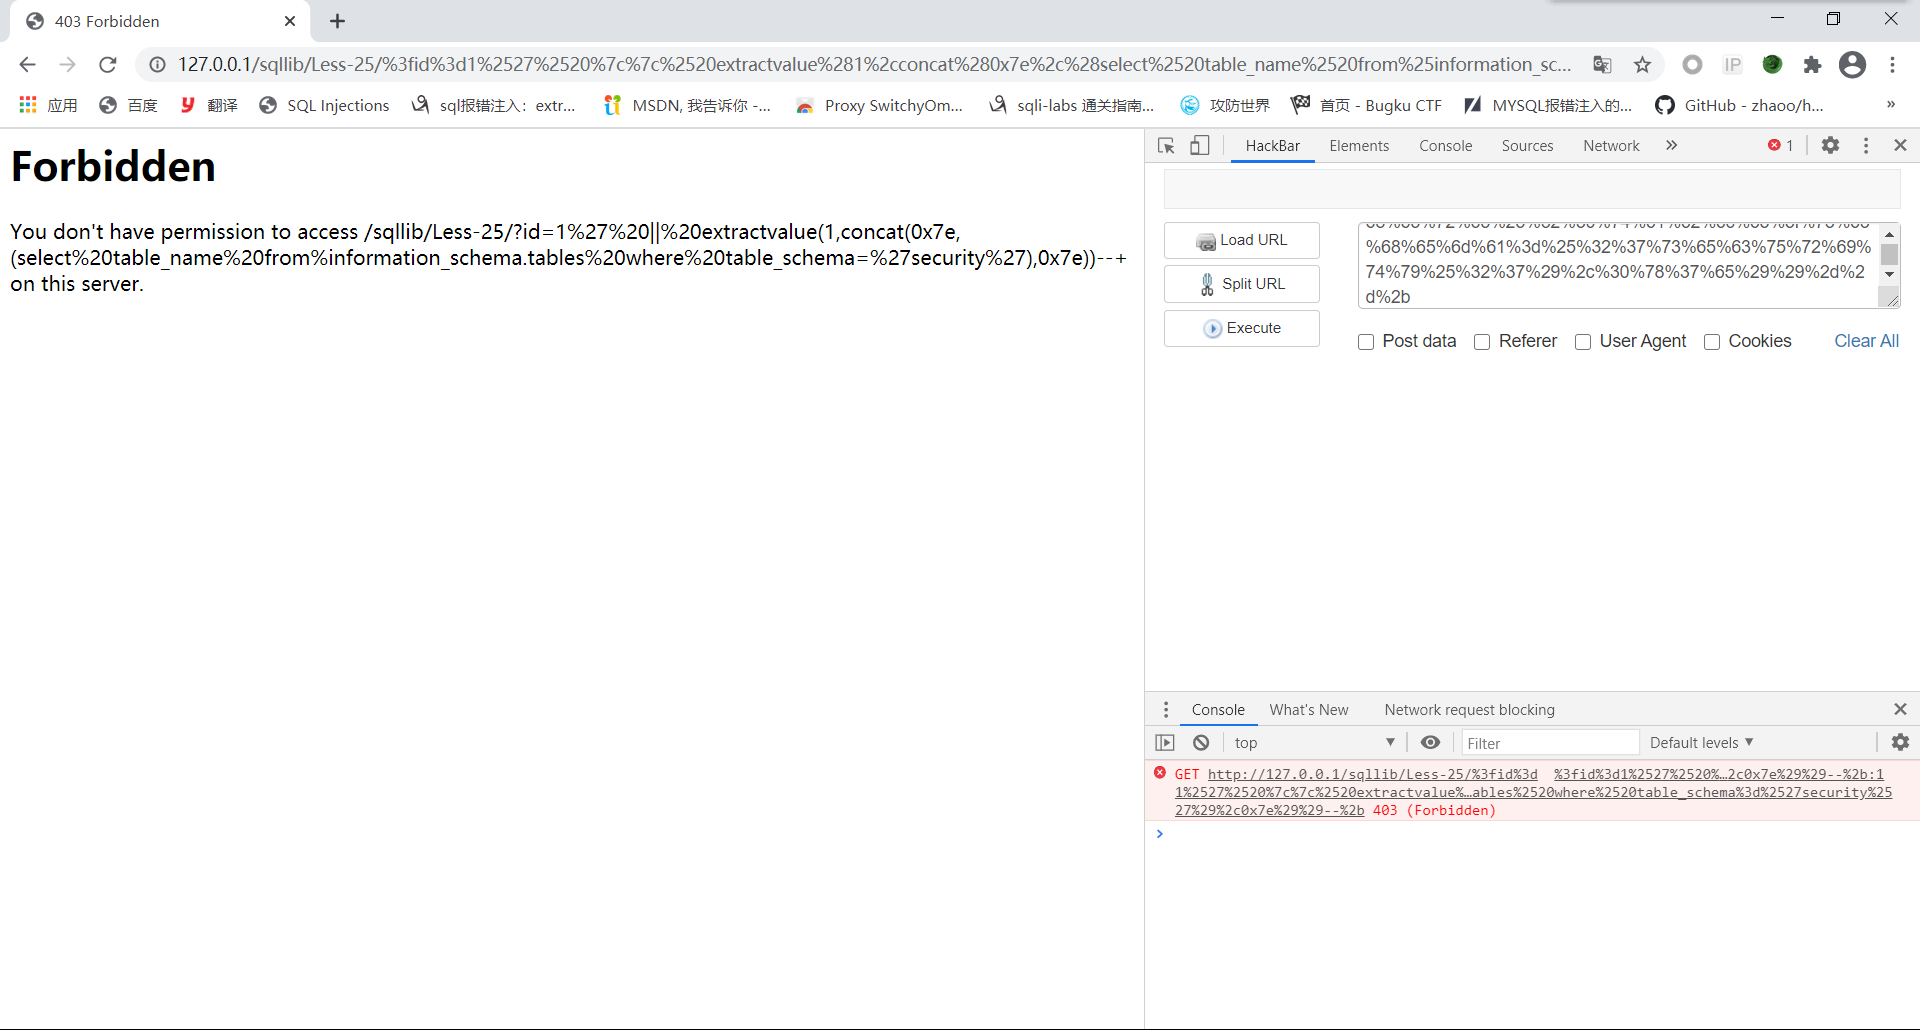
Task: Show more DevTools tabs chevron
Action: (1671, 146)
